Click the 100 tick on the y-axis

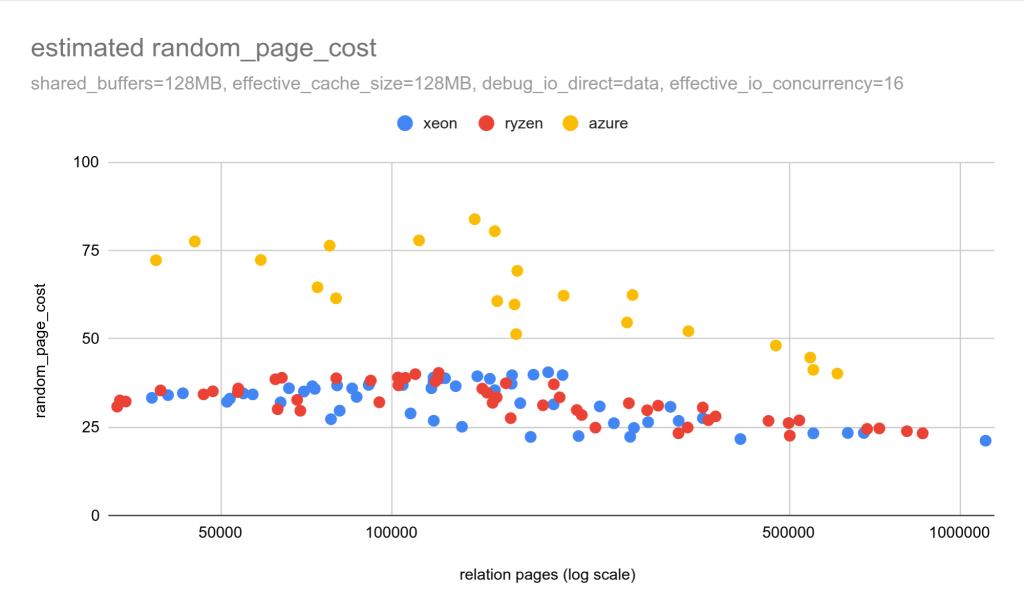coord(88,161)
